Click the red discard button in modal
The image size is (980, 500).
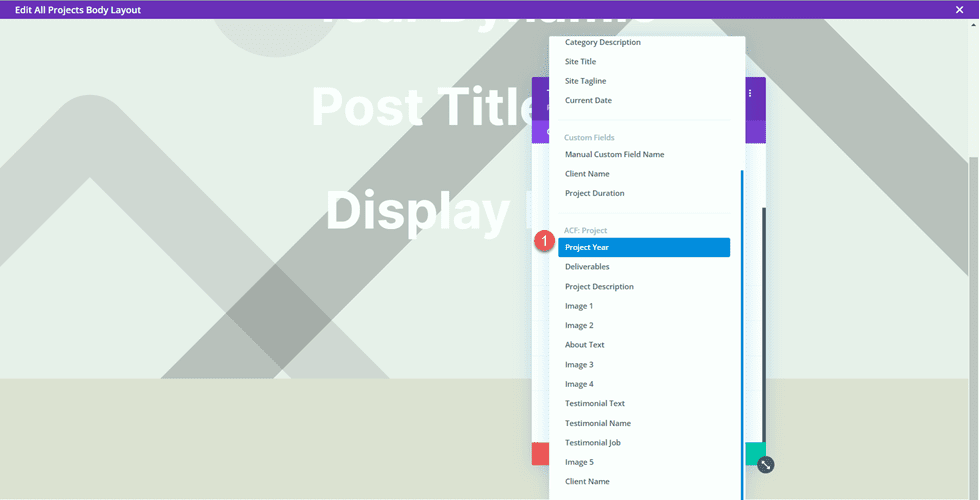[540, 454]
